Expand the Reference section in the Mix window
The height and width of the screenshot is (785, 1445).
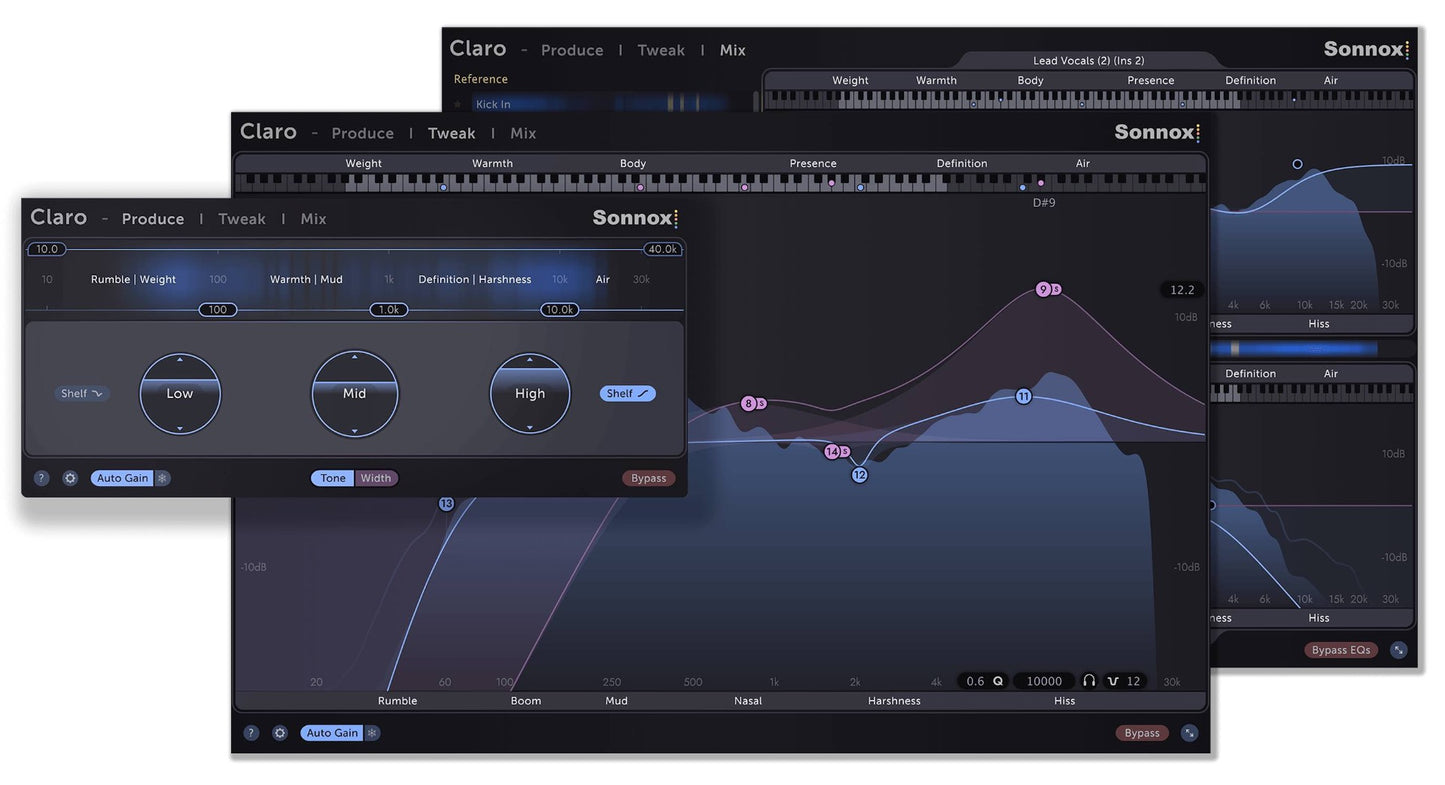click(480, 78)
